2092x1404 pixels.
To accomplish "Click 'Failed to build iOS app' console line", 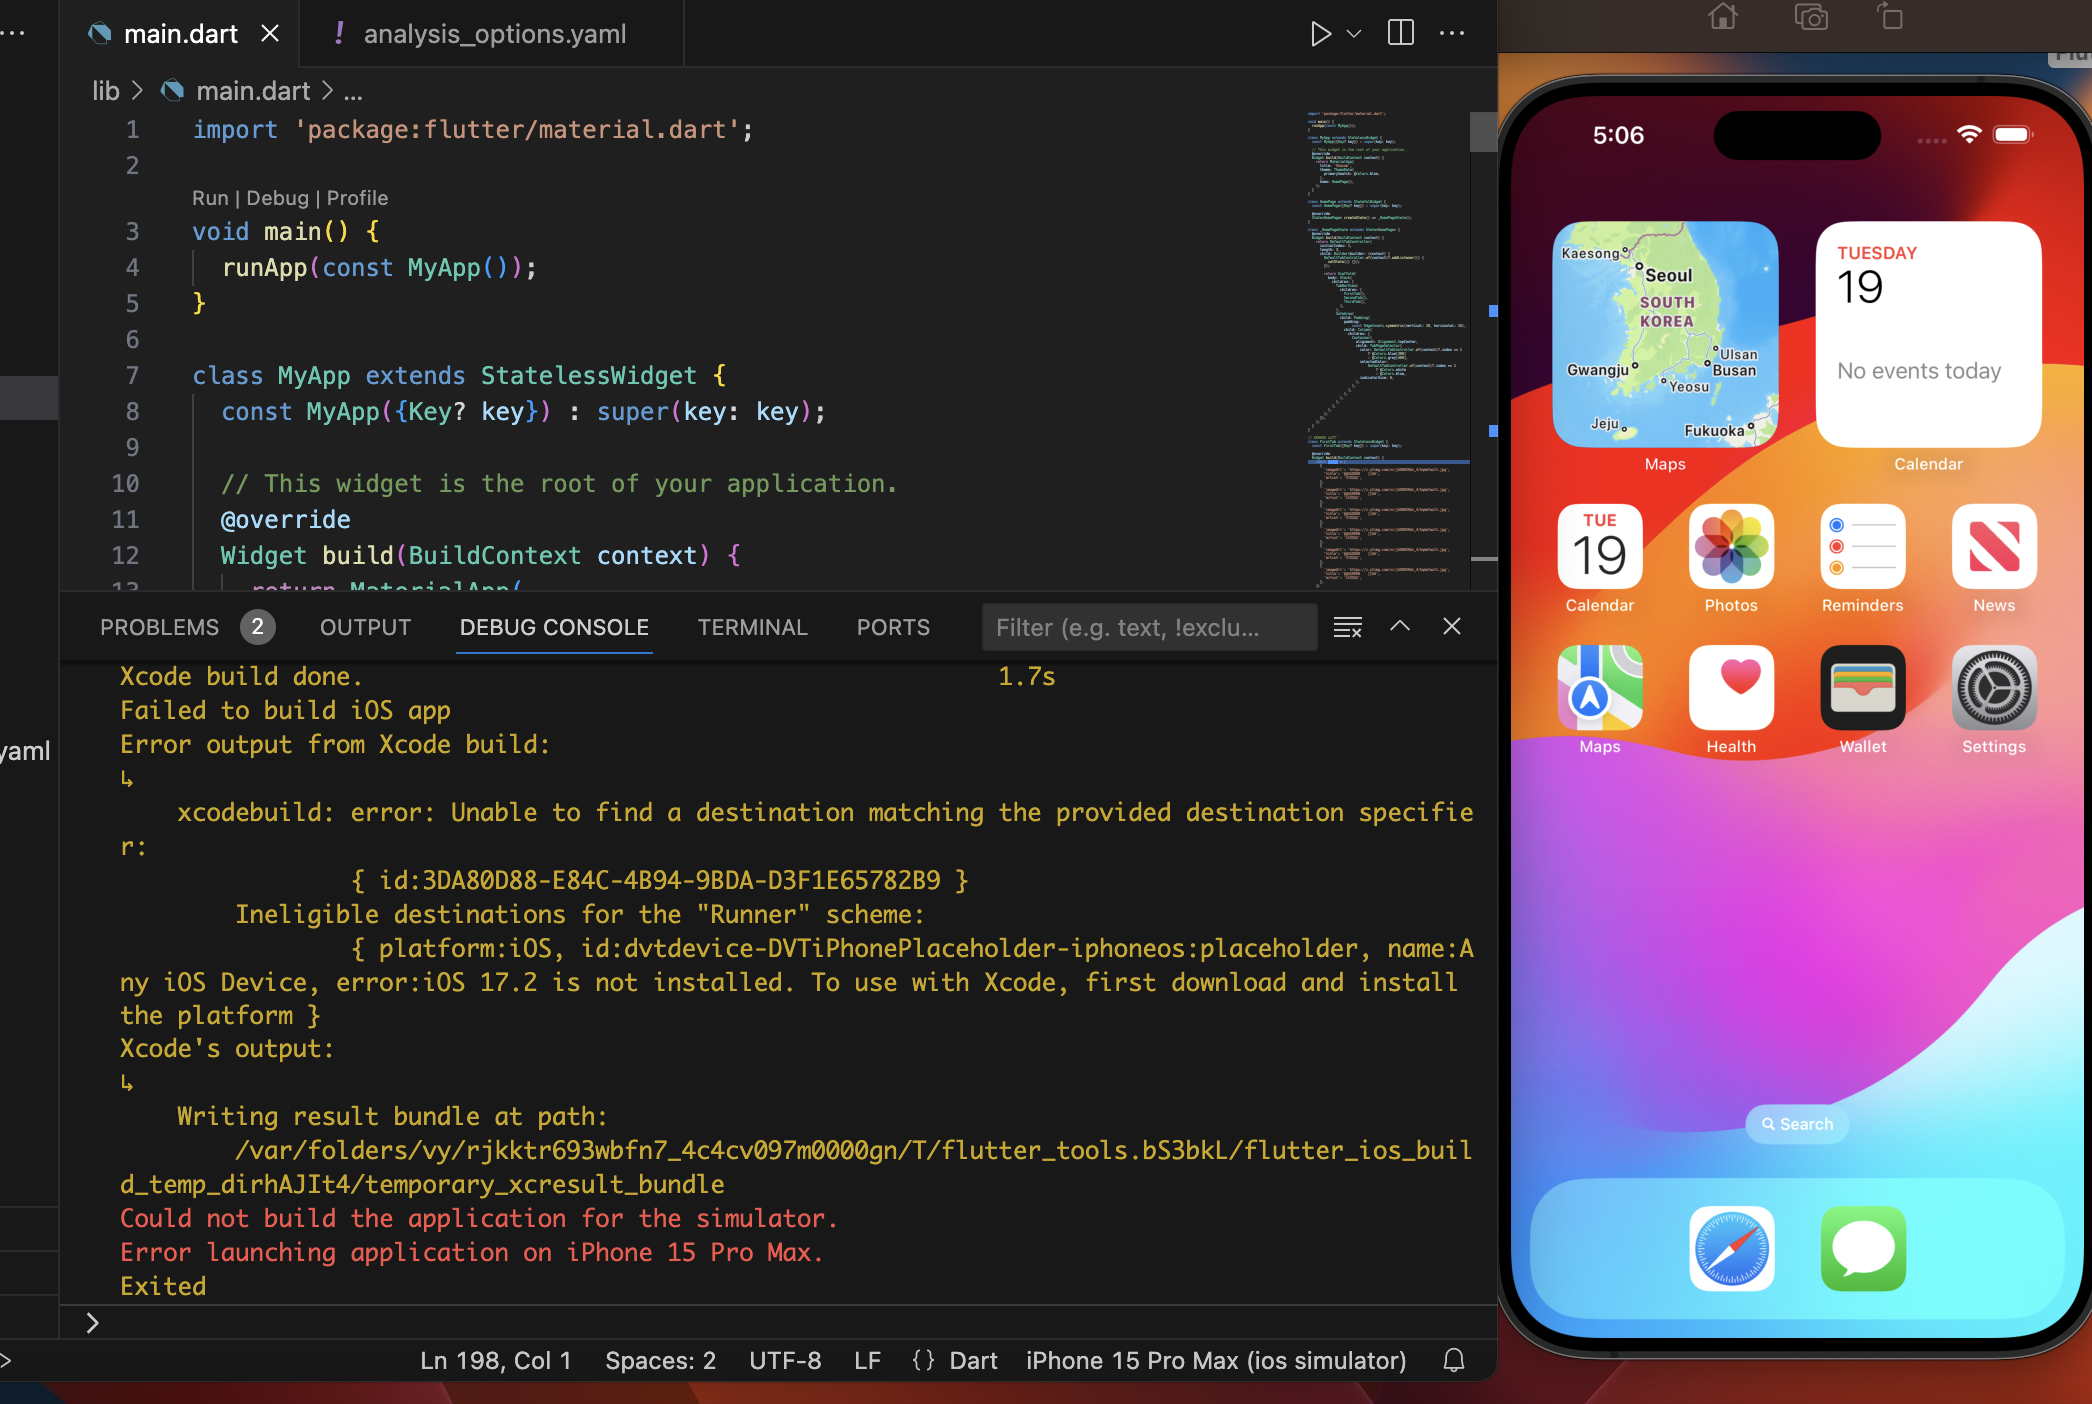I will (x=285, y=710).
